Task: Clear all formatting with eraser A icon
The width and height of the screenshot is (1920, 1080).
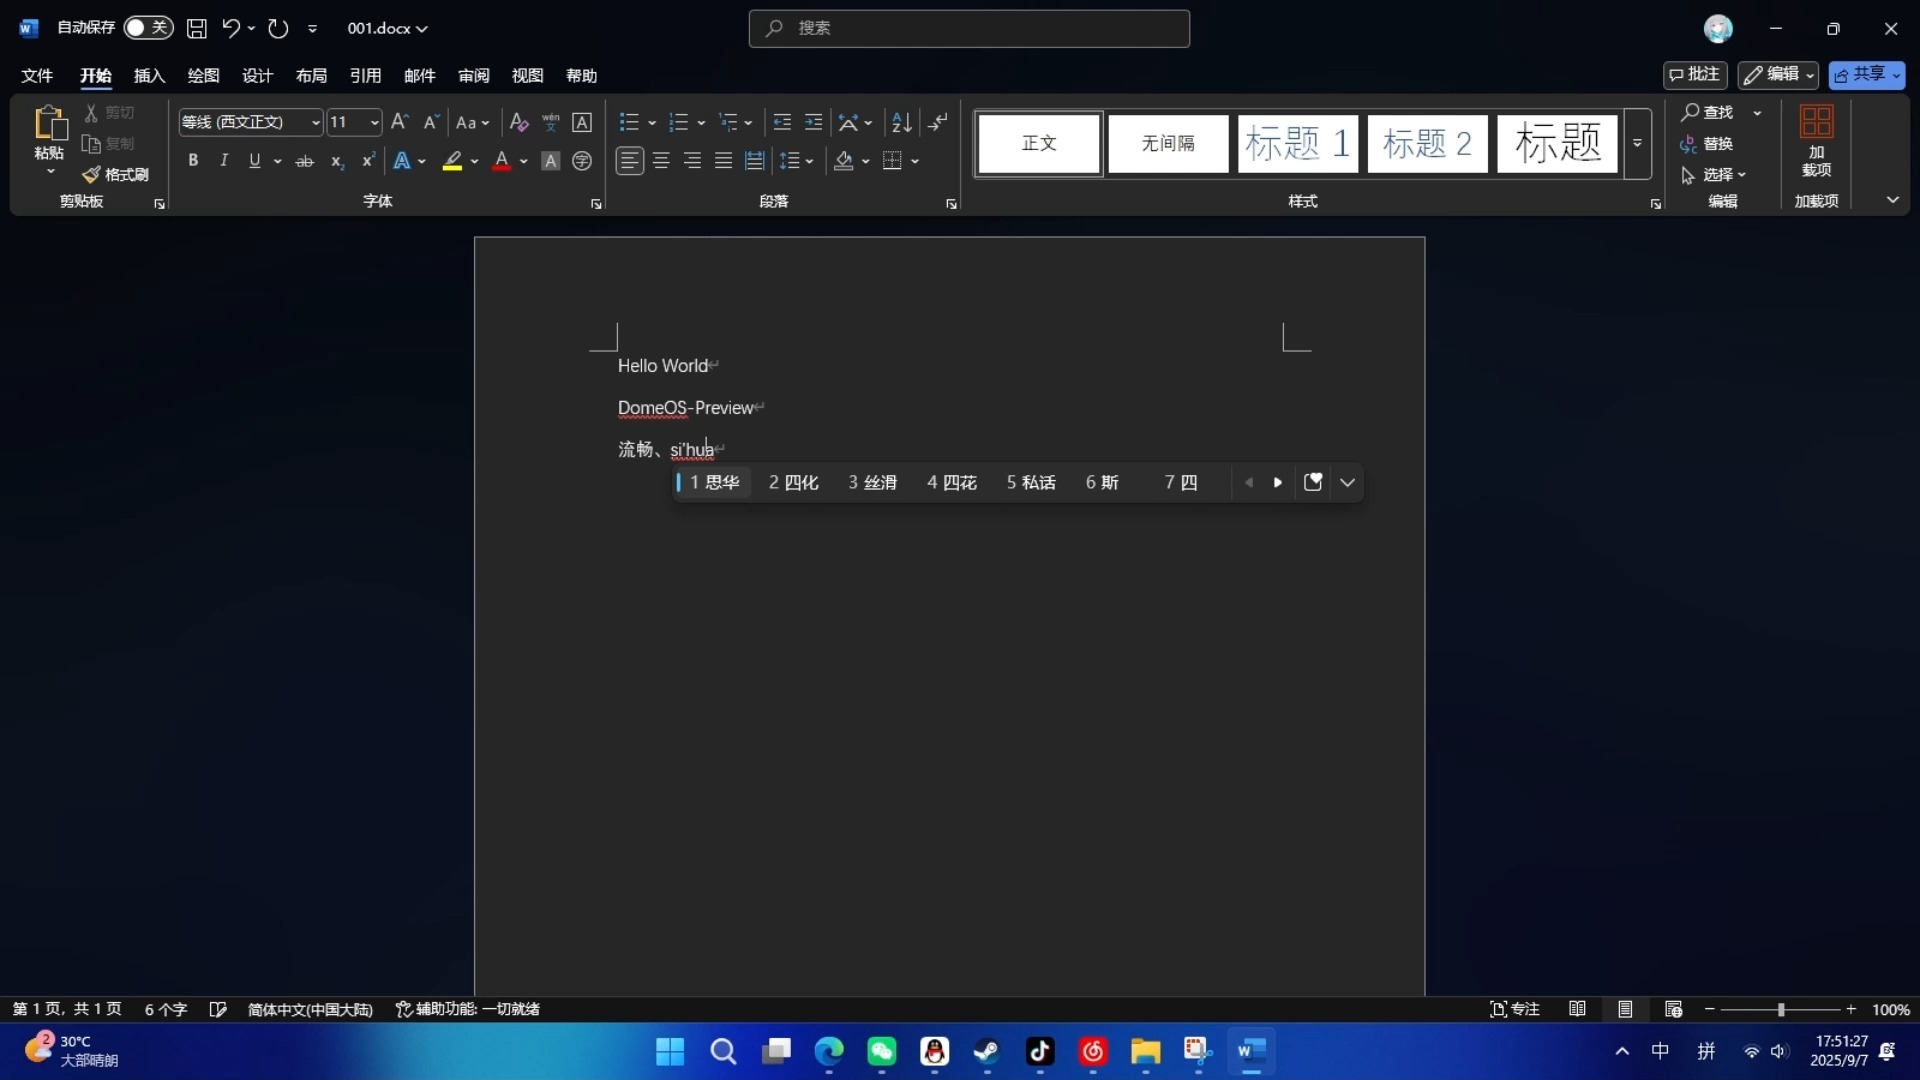Action: (x=518, y=122)
